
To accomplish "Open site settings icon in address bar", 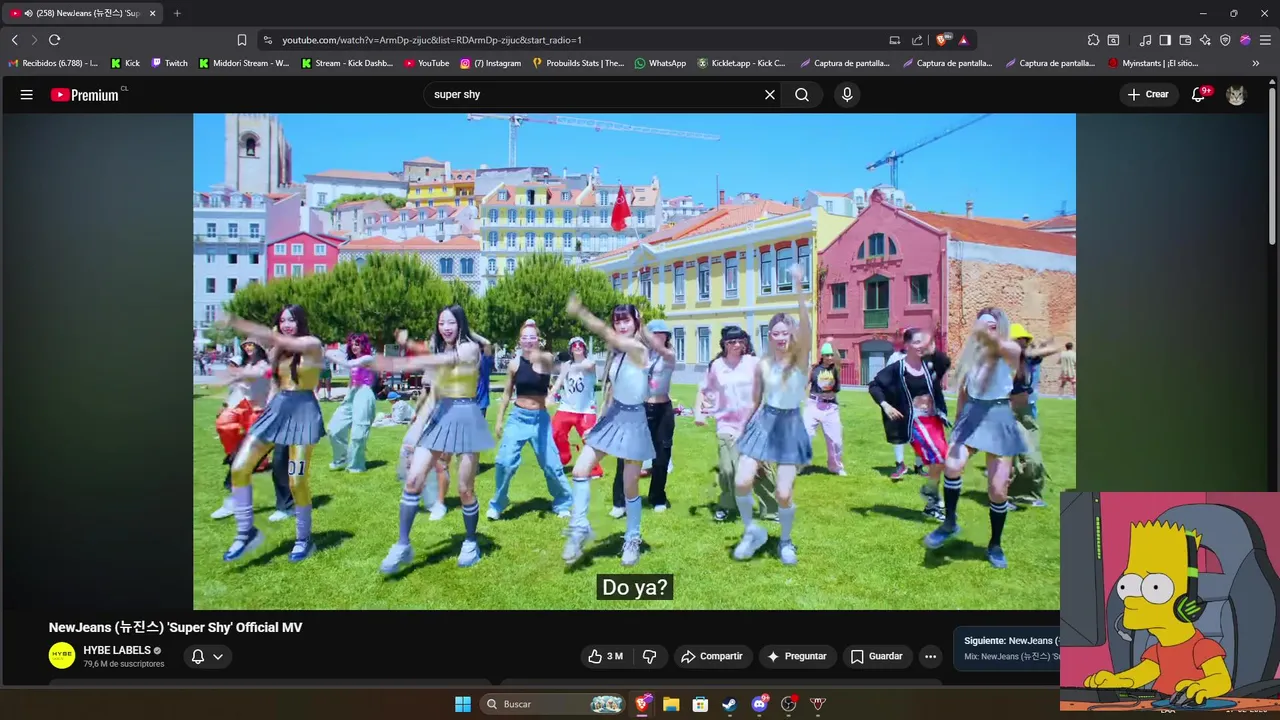I will pyautogui.click(x=267, y=40).
